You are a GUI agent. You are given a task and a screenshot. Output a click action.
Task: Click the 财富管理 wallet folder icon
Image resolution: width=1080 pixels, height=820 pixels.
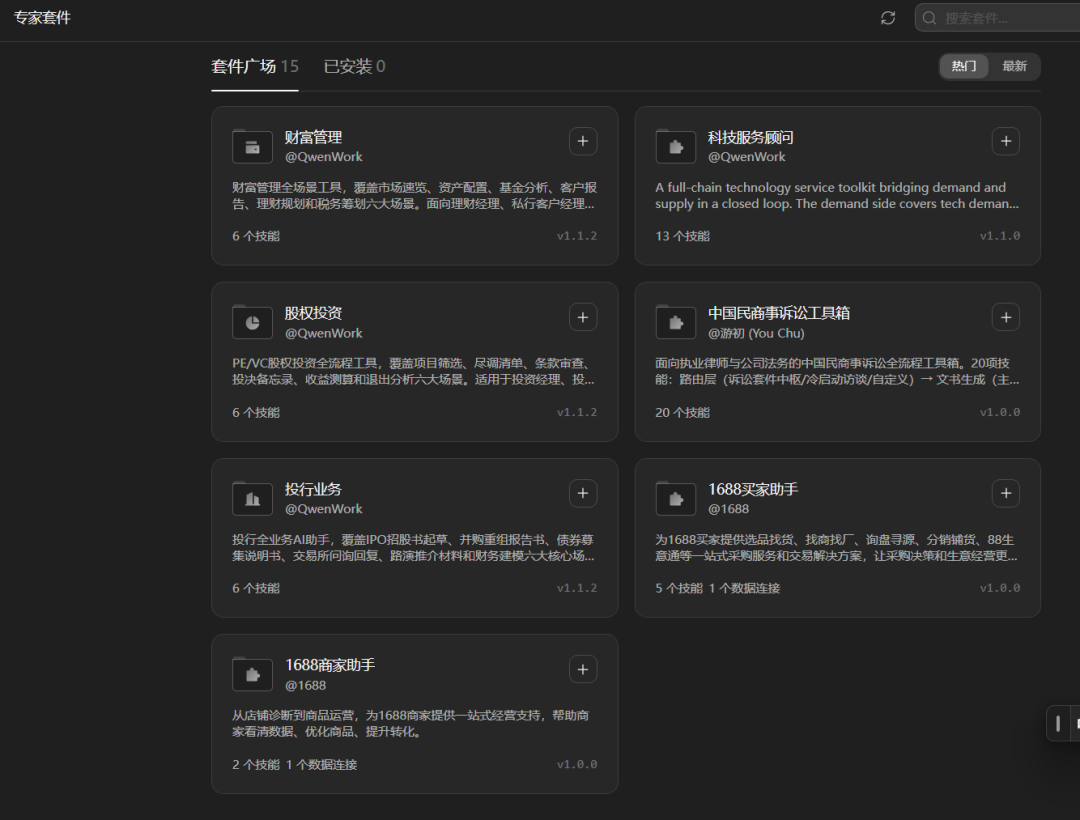click(x=252, y=146)
